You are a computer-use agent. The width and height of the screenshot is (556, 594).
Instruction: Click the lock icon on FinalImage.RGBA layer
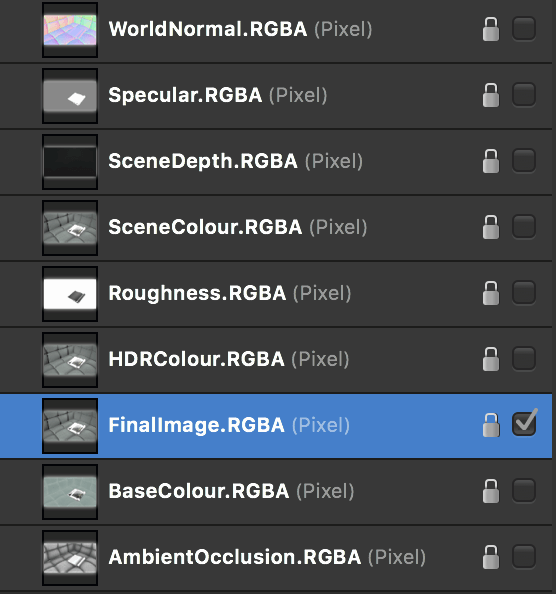coord(491,425)
